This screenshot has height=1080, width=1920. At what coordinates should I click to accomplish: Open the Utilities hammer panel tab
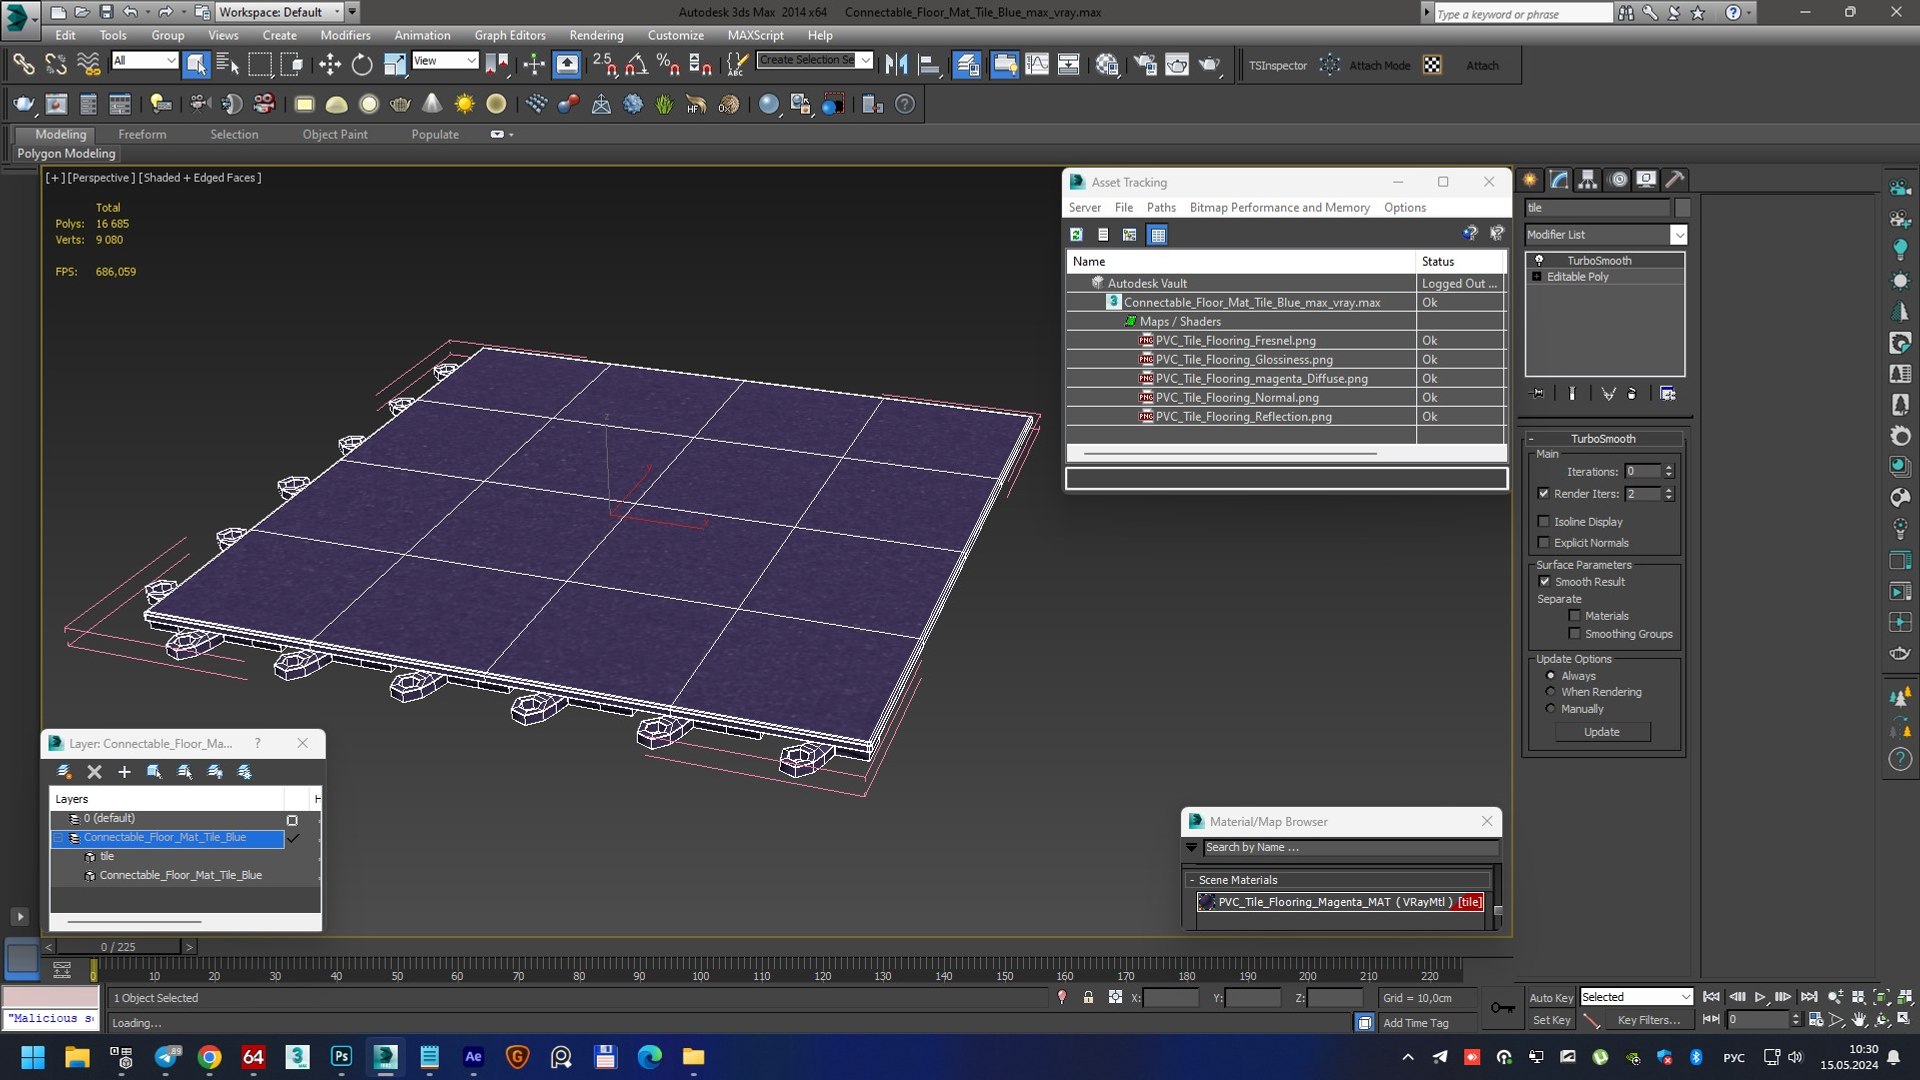click(x=1675, y=180)
